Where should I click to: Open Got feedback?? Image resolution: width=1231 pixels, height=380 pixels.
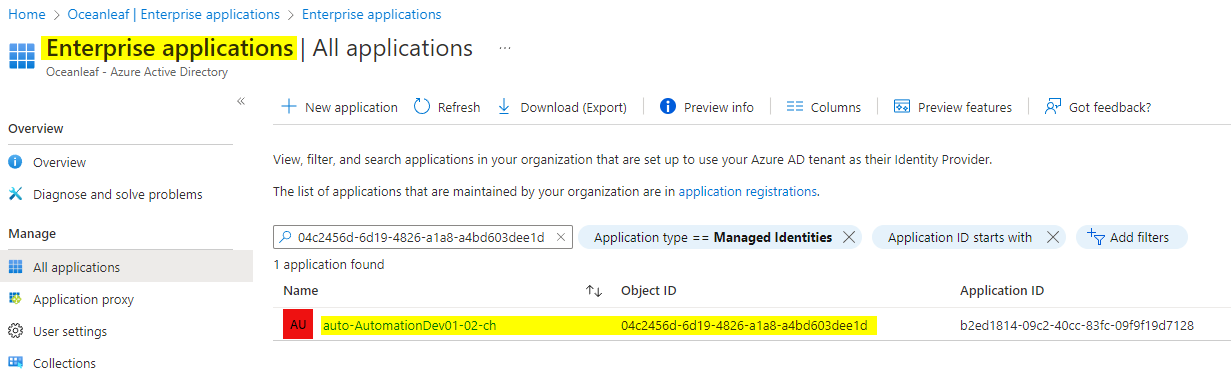point(1098,107)
